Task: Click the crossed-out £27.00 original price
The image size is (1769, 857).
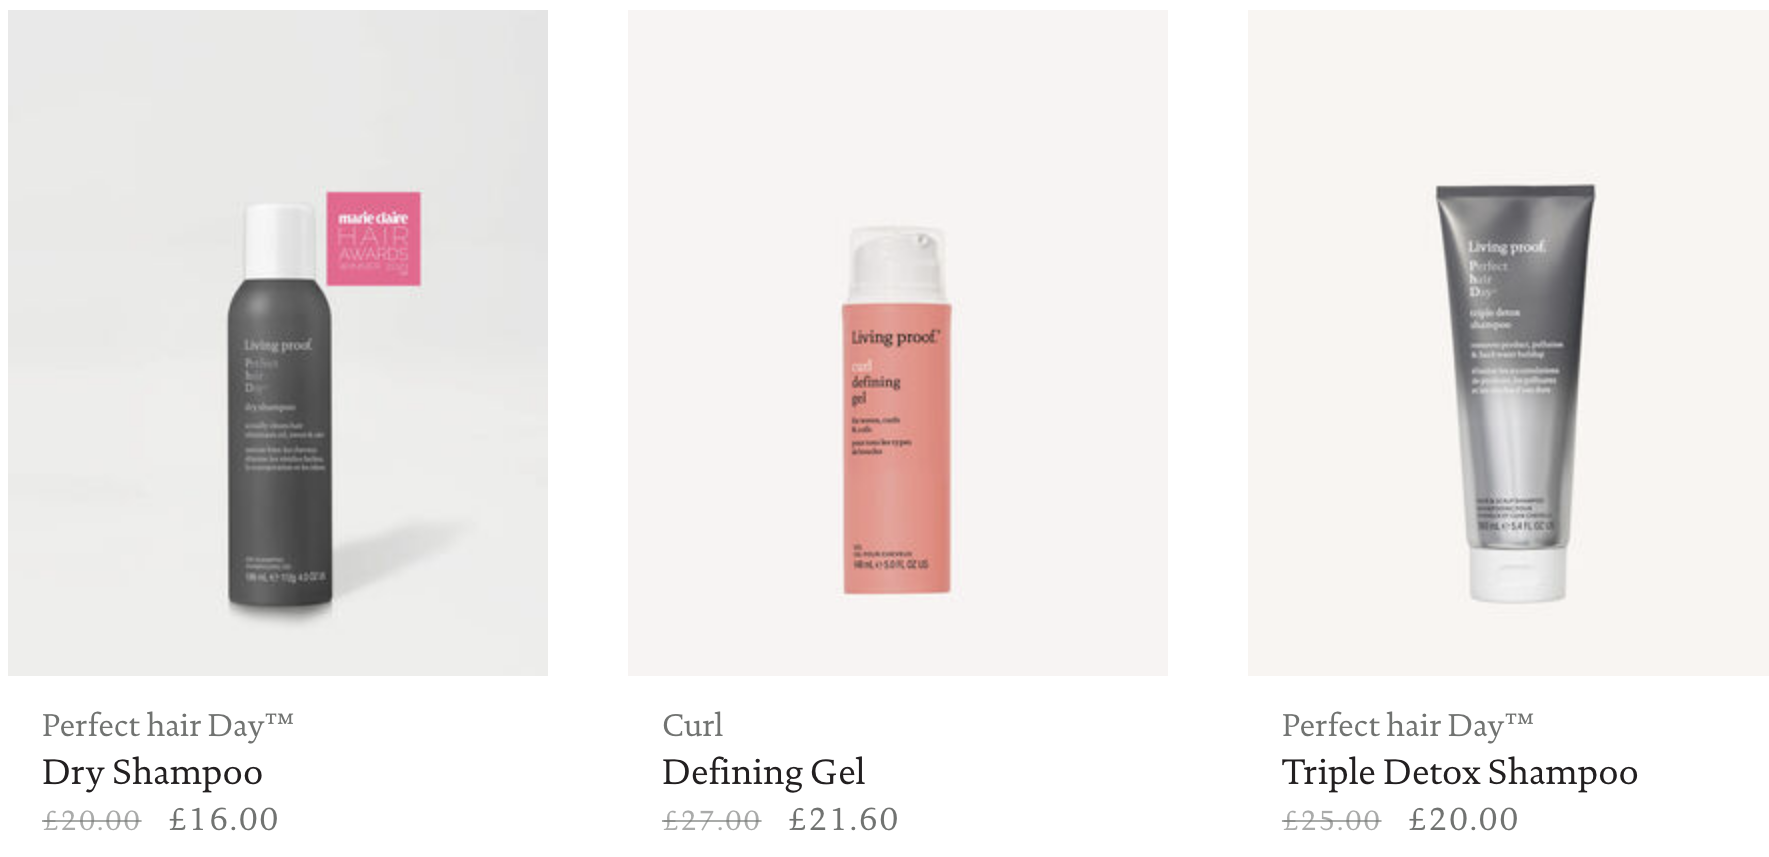Action: click(x=712, y=820)
